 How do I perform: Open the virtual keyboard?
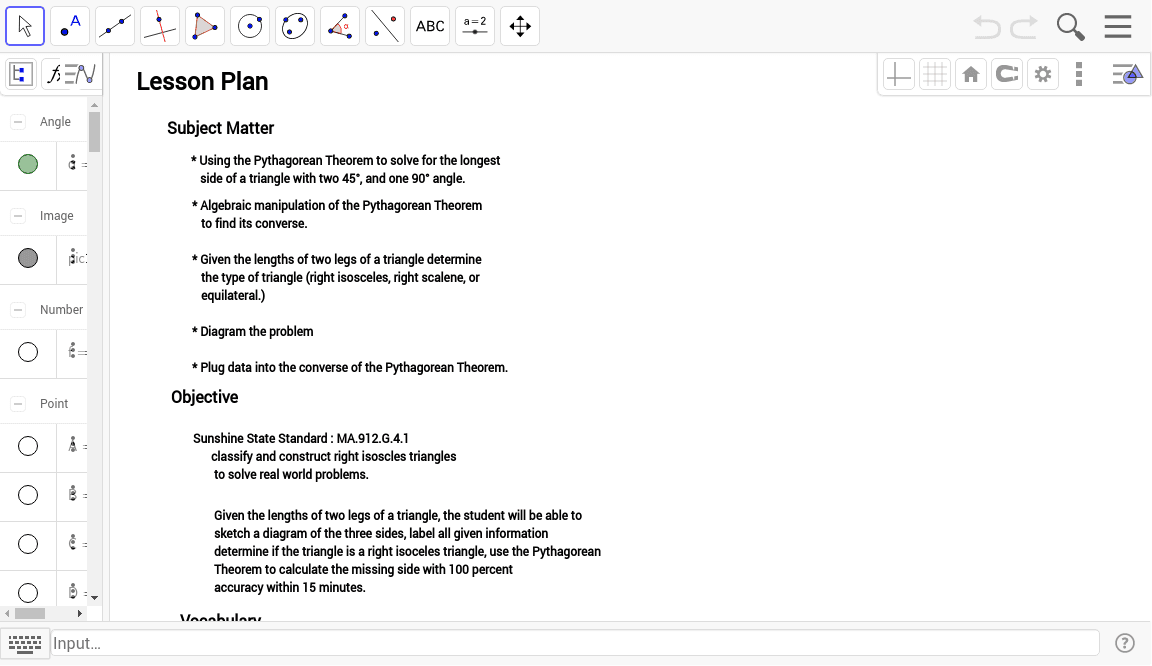[25, 644]
